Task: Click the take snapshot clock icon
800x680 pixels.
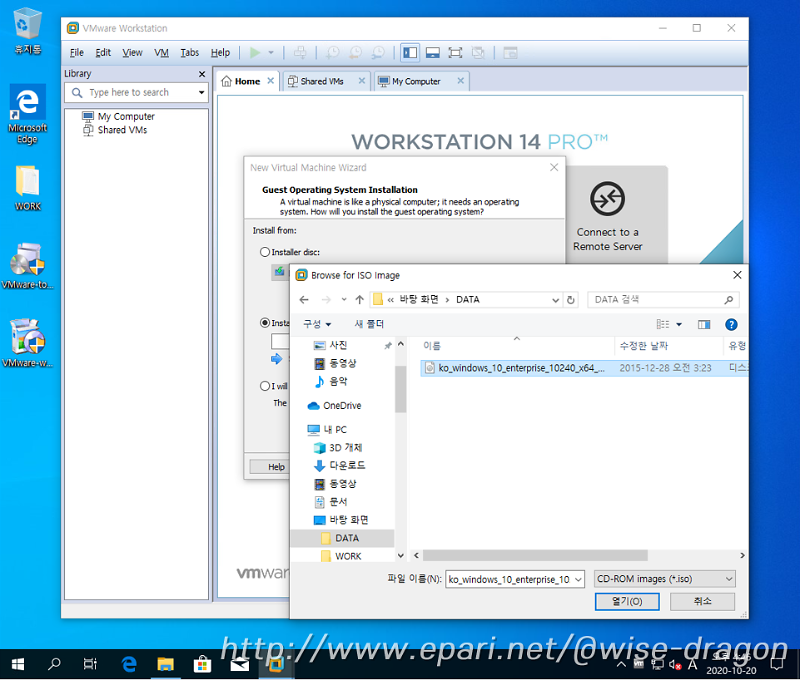Action: click(333, 53)
